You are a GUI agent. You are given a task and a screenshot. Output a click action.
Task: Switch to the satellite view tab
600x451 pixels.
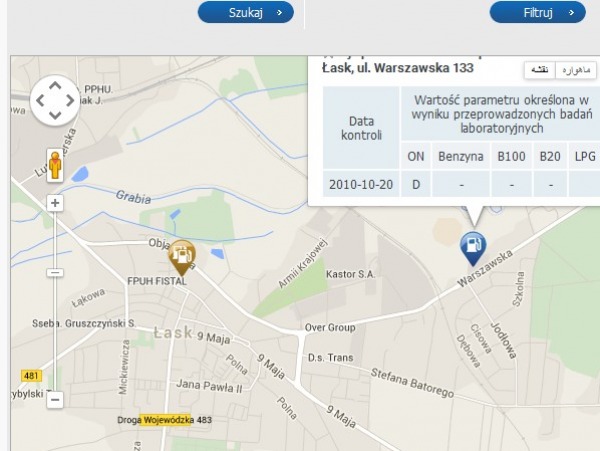576,70
